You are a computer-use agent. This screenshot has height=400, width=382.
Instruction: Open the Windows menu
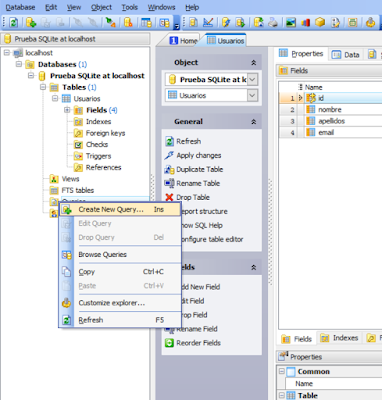coord(161,7)
